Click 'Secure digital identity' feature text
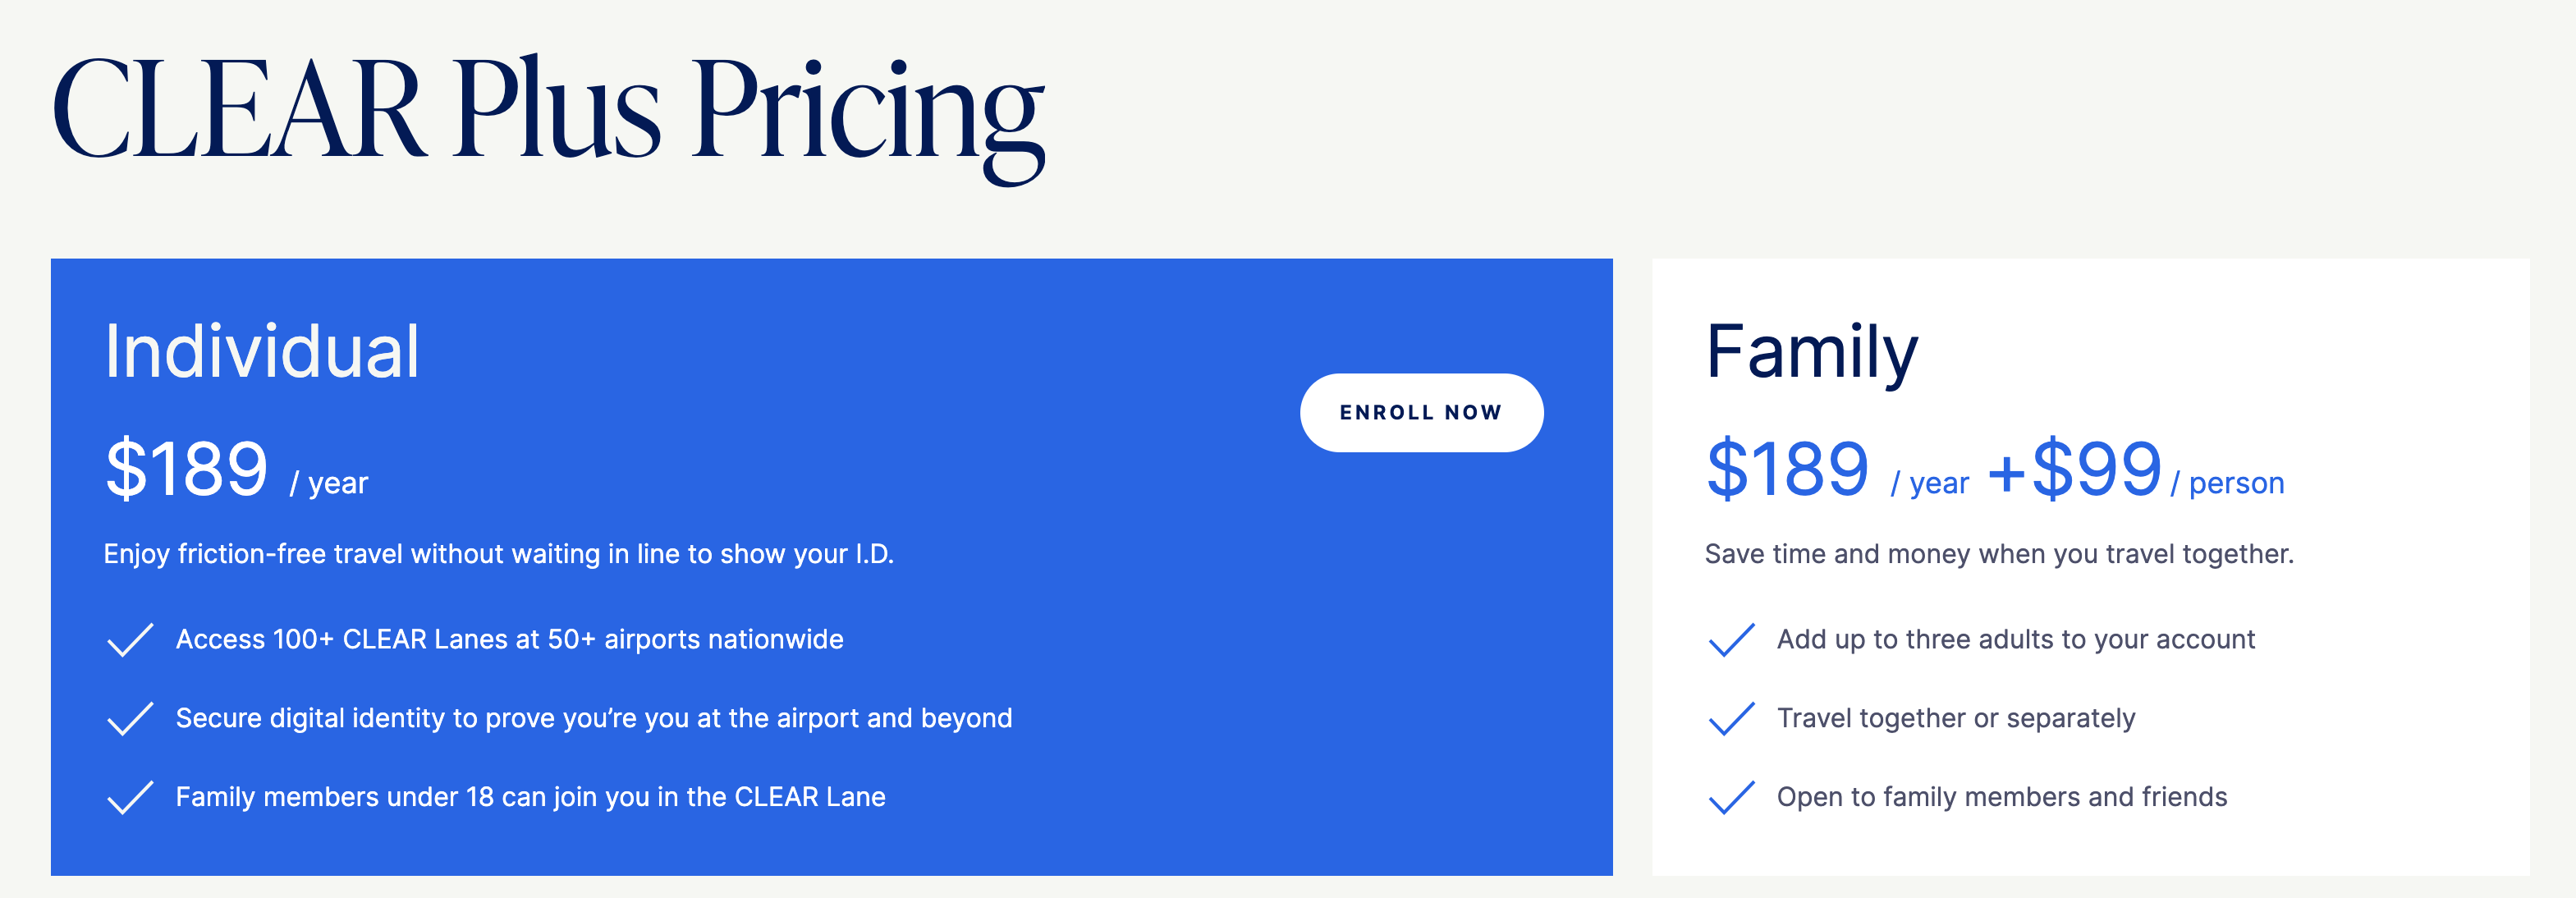This screenshot has width=2576, height=898. click(593, 718)
